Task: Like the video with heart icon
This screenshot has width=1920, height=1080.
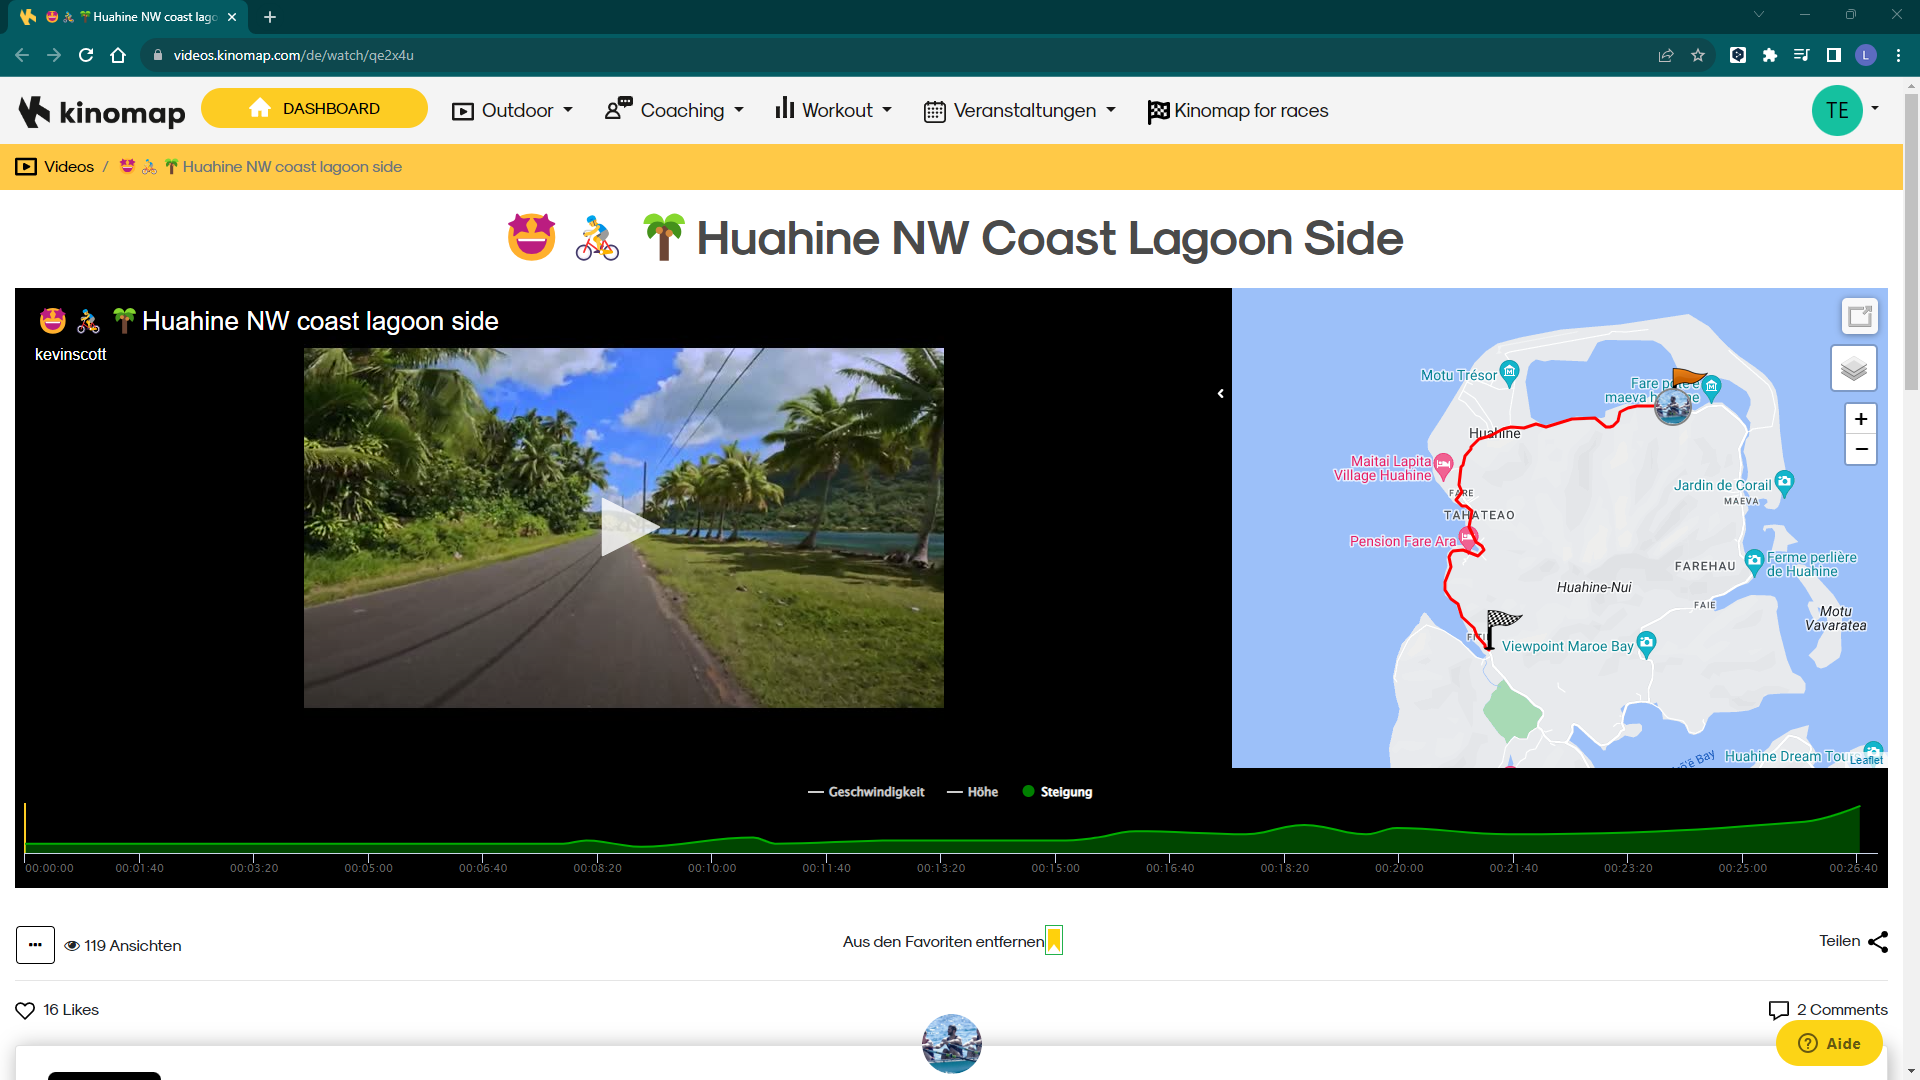Action: click(x=25, y=1010)
